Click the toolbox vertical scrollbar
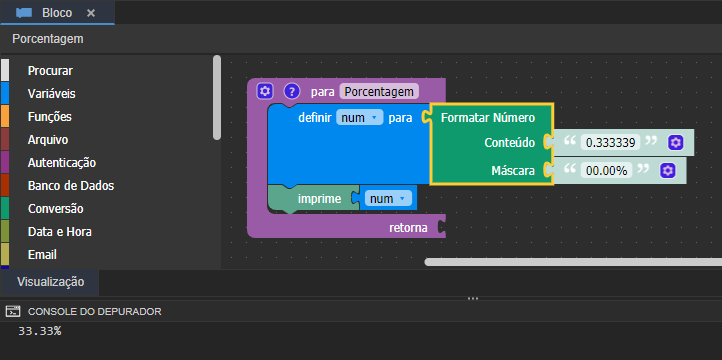Image resolution: width=722 pixels, height=360 pixels. pyautogui.click(x=217, y=98)
